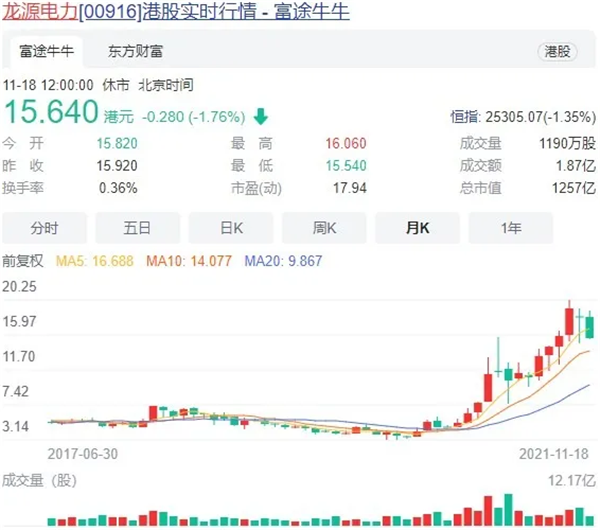
Task: Click the latest green candlestick on chart
Action: [x=590, y=327]
